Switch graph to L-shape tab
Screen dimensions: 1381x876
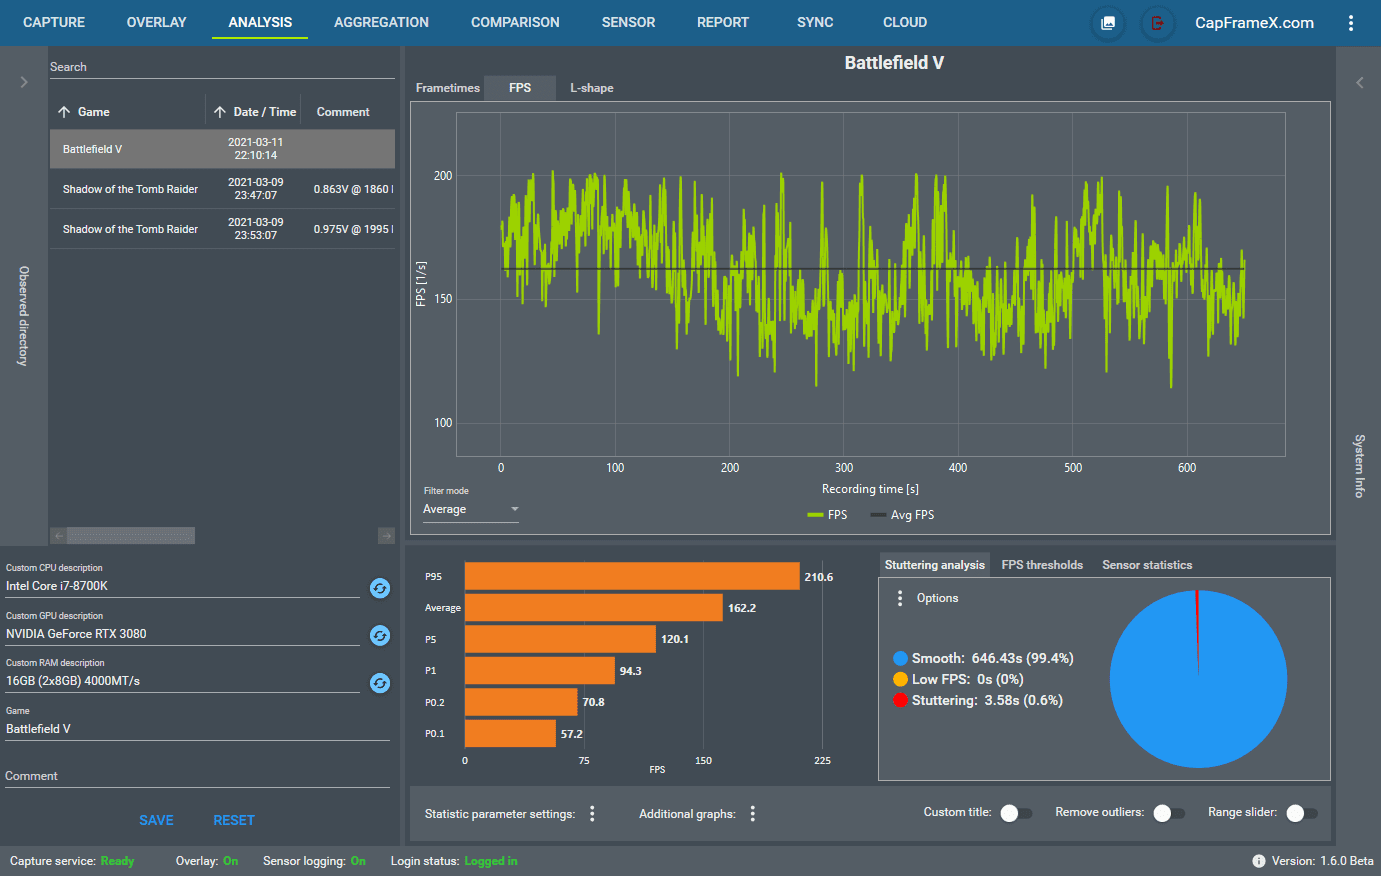pos(592,88)
